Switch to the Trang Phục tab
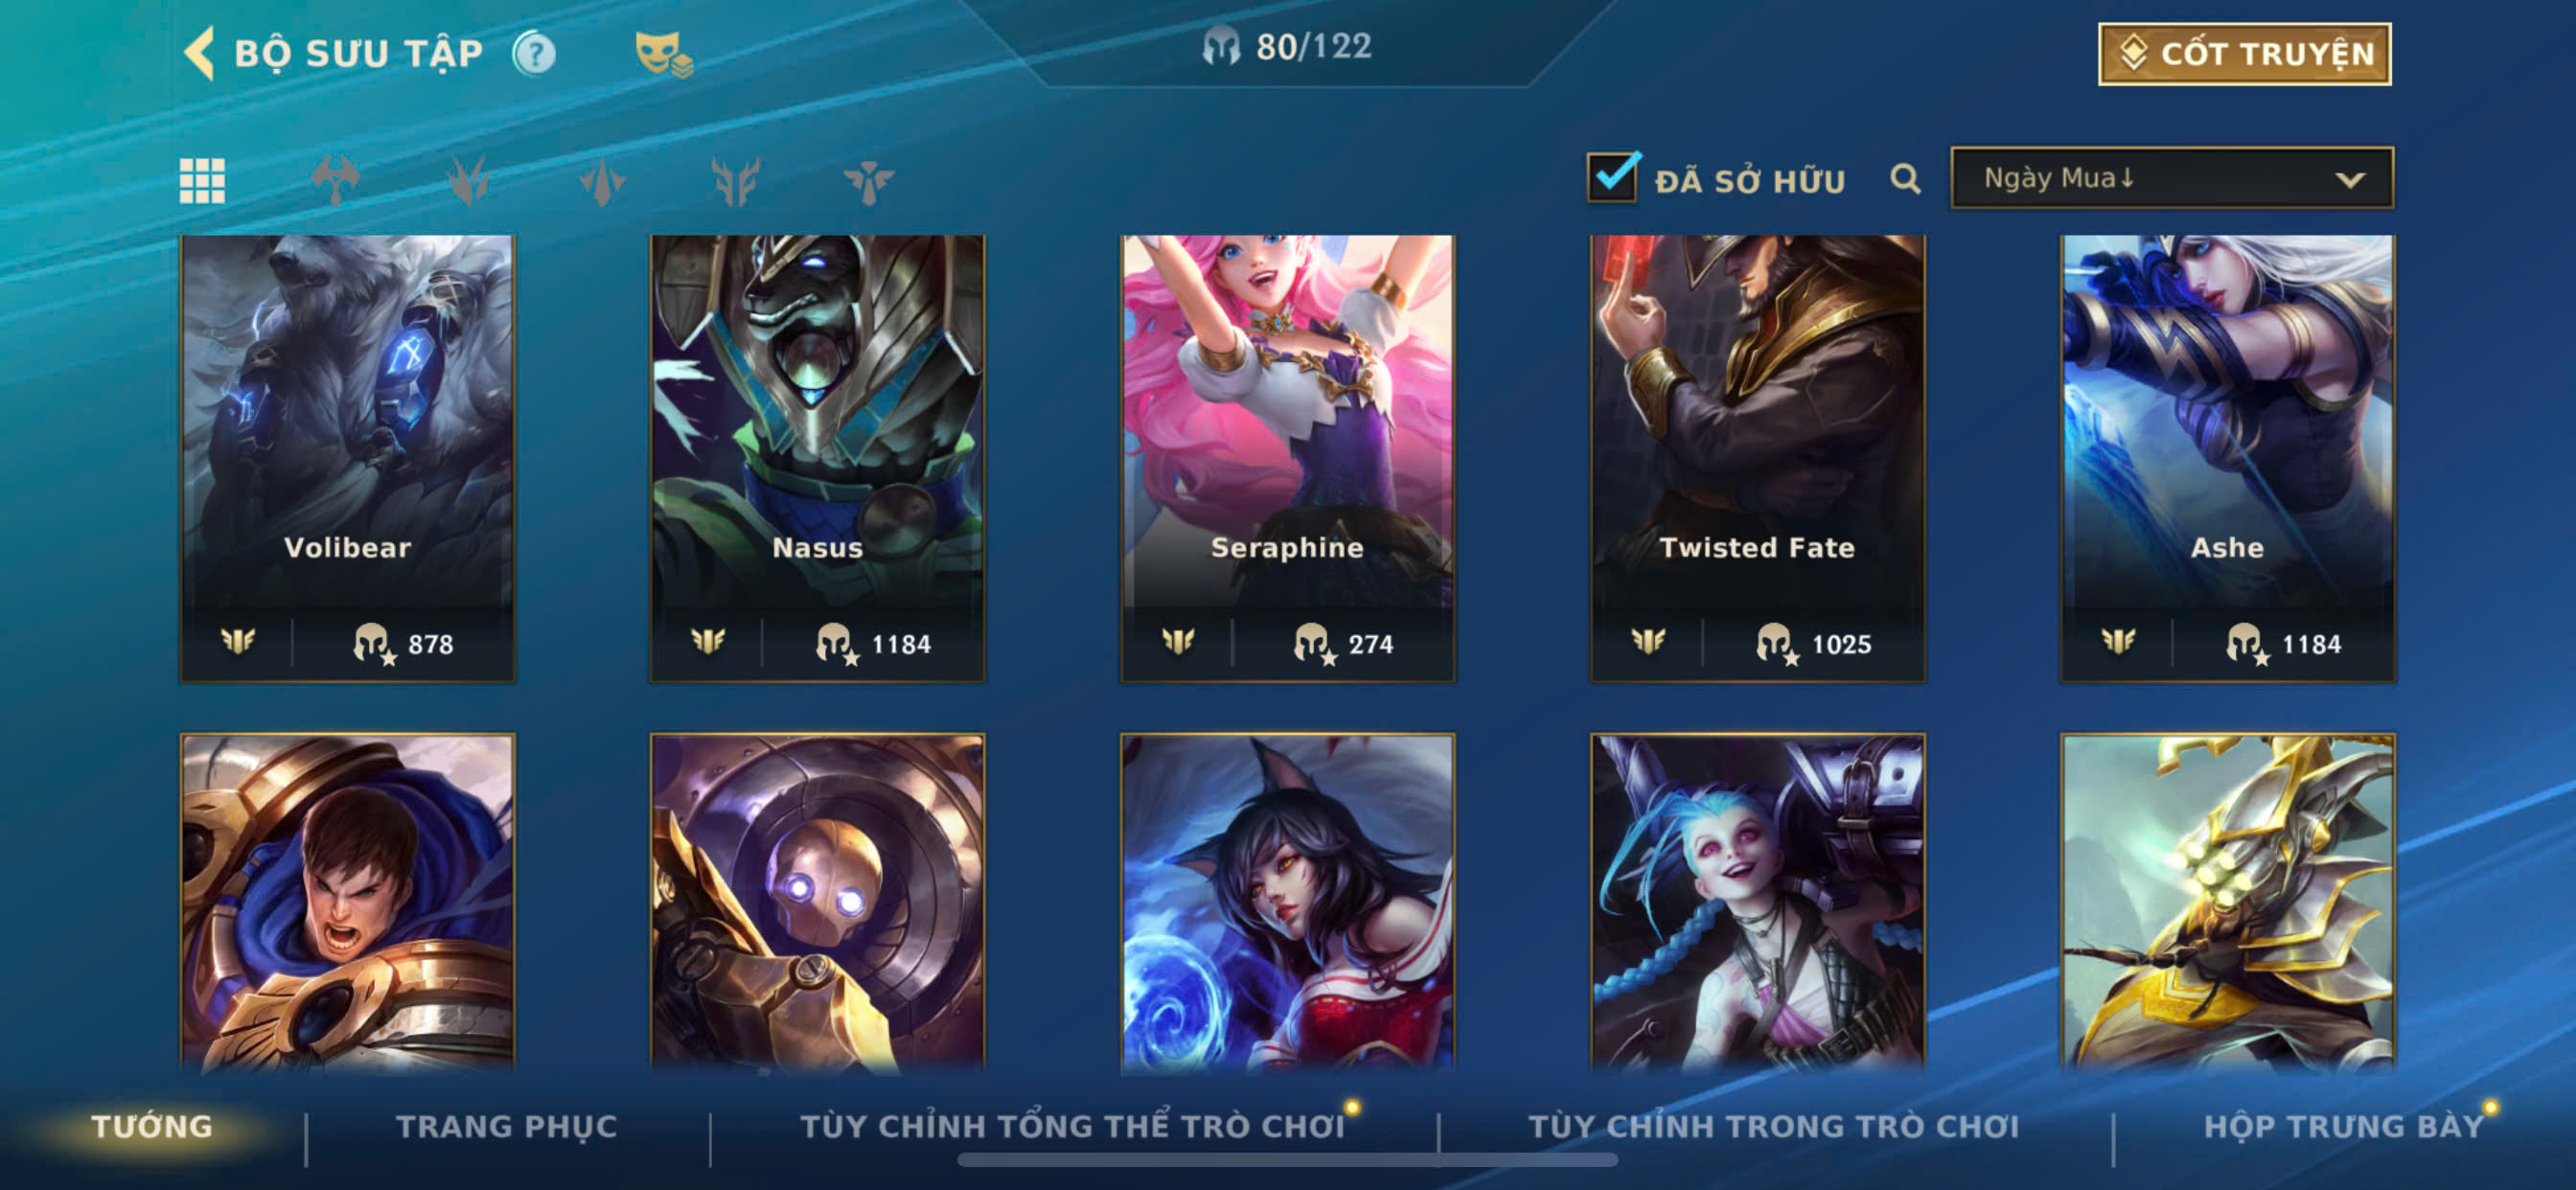 (x=507, y=1126)
